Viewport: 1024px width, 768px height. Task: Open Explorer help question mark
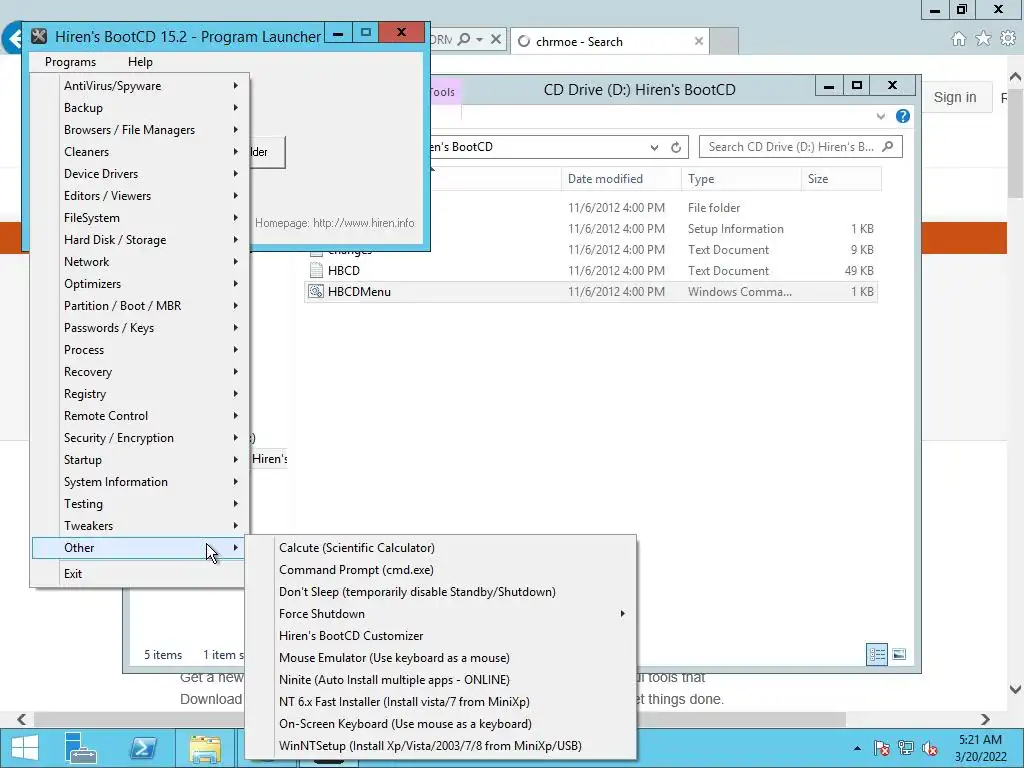(x=903, y=116)
